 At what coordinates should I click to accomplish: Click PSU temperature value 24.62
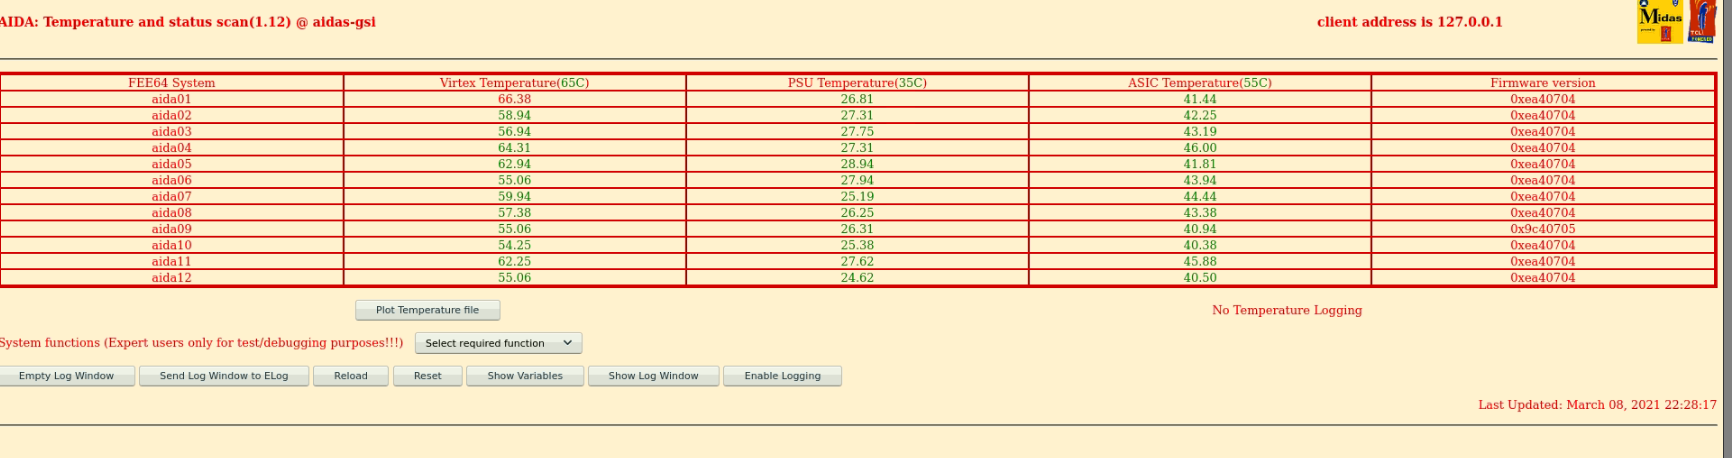click(x=857, y=278)
